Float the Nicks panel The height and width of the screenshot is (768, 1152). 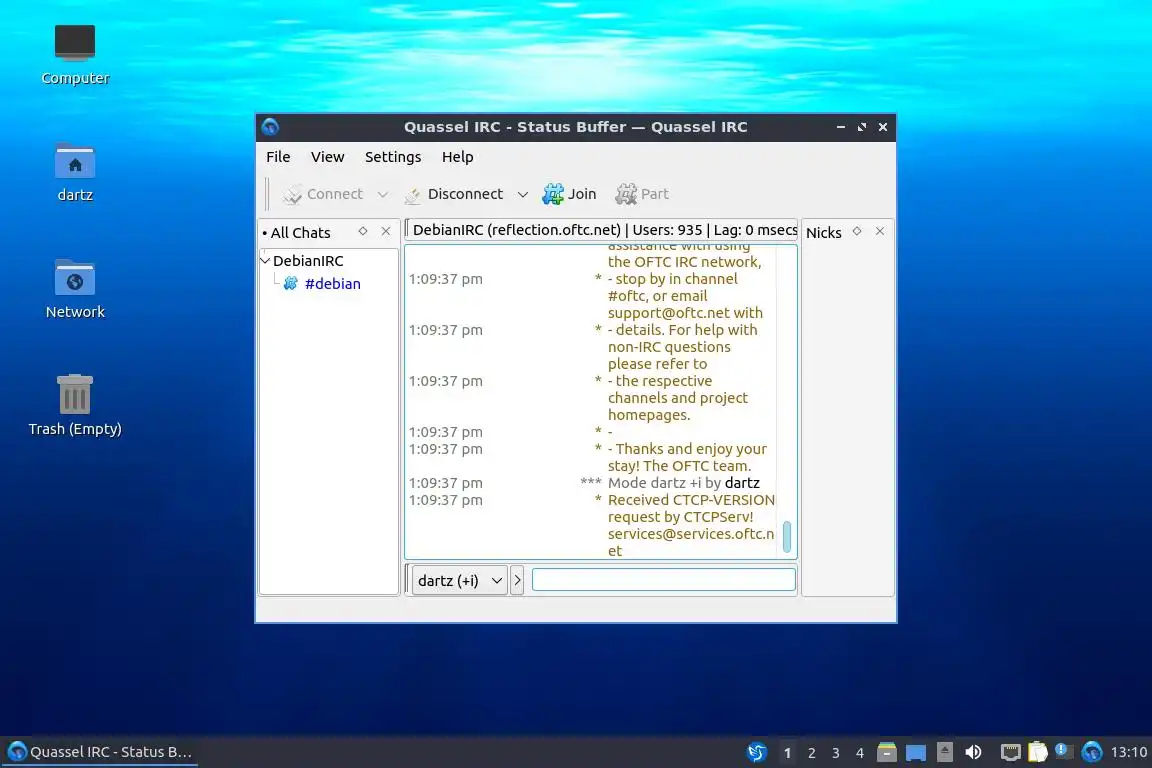pos(857,232)
